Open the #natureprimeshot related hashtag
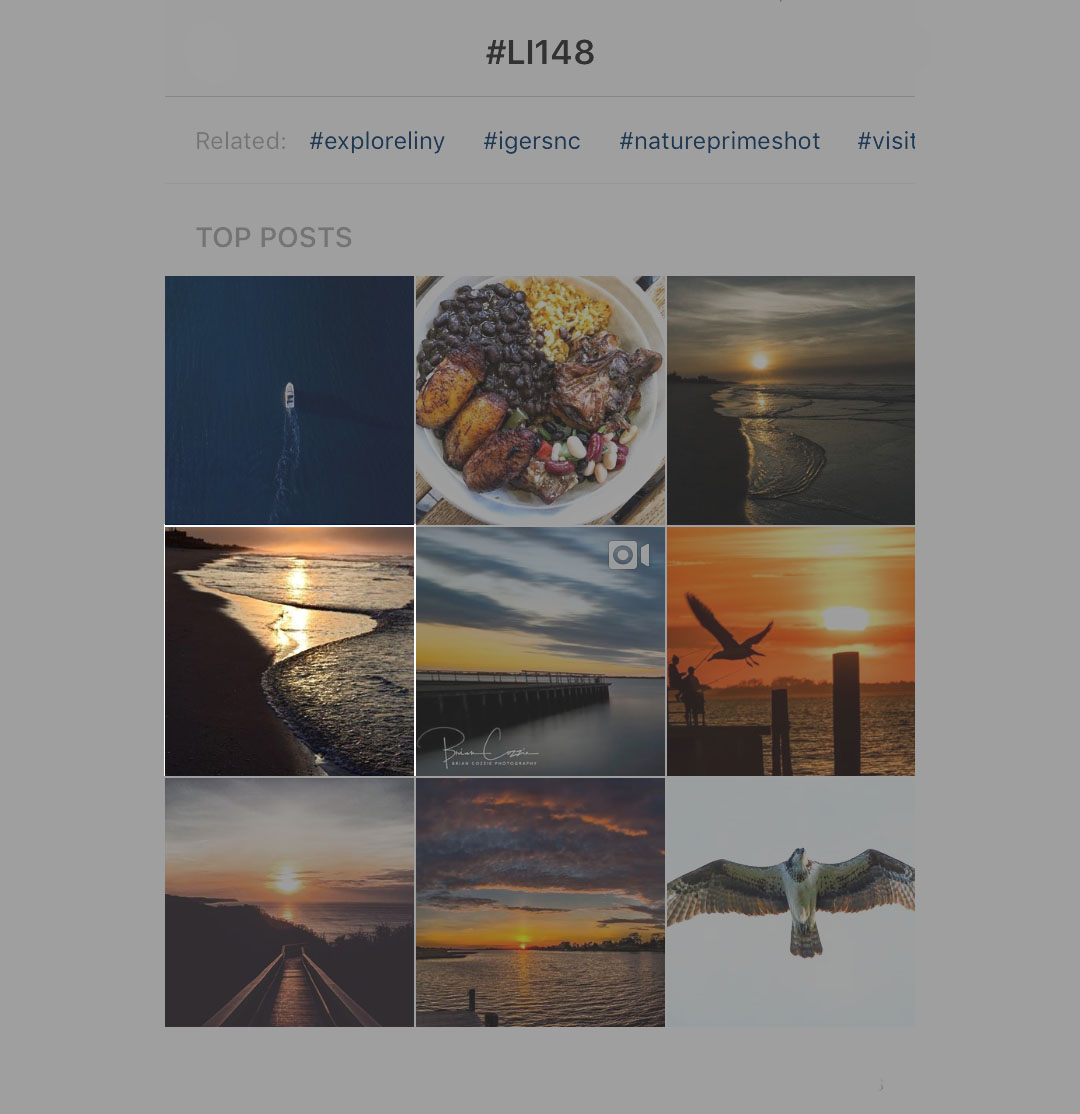Screen dimensions: 1080x1114 (719, 141)
